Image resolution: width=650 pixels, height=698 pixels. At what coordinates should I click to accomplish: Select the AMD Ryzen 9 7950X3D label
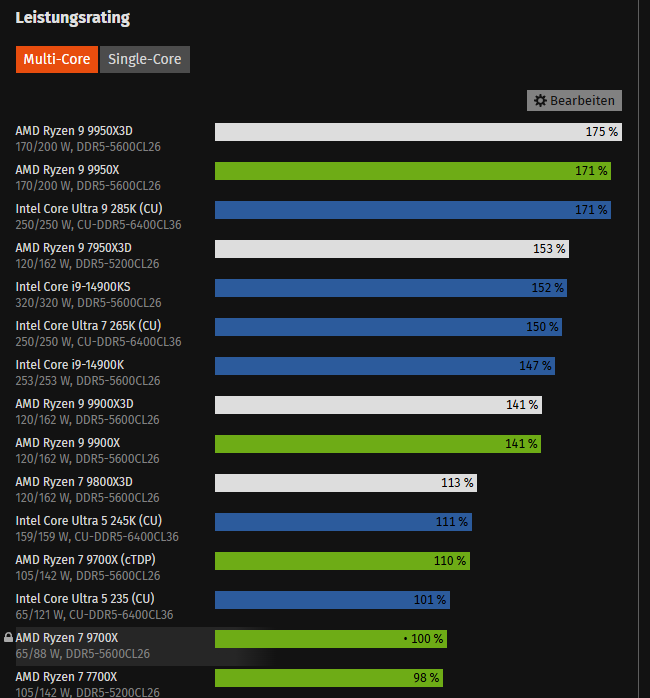(73, 248)
